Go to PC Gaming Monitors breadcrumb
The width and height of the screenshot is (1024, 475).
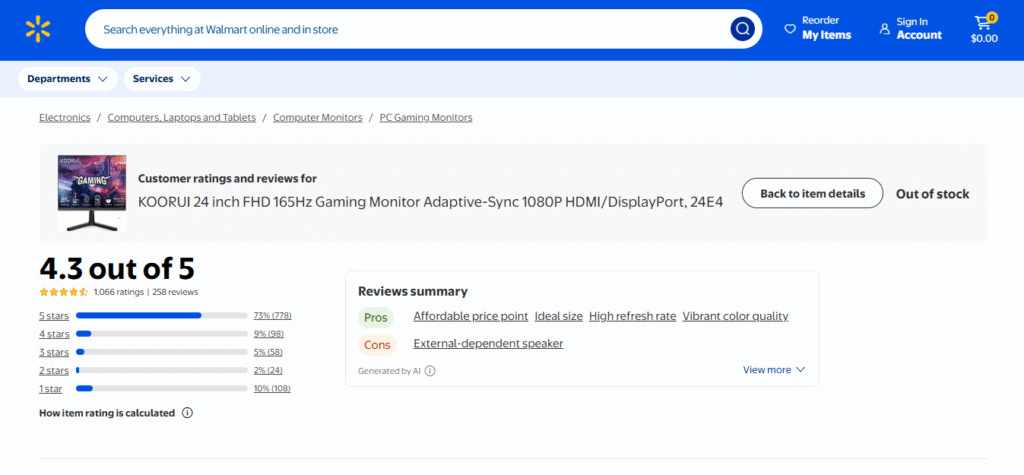tap(426, 118)
